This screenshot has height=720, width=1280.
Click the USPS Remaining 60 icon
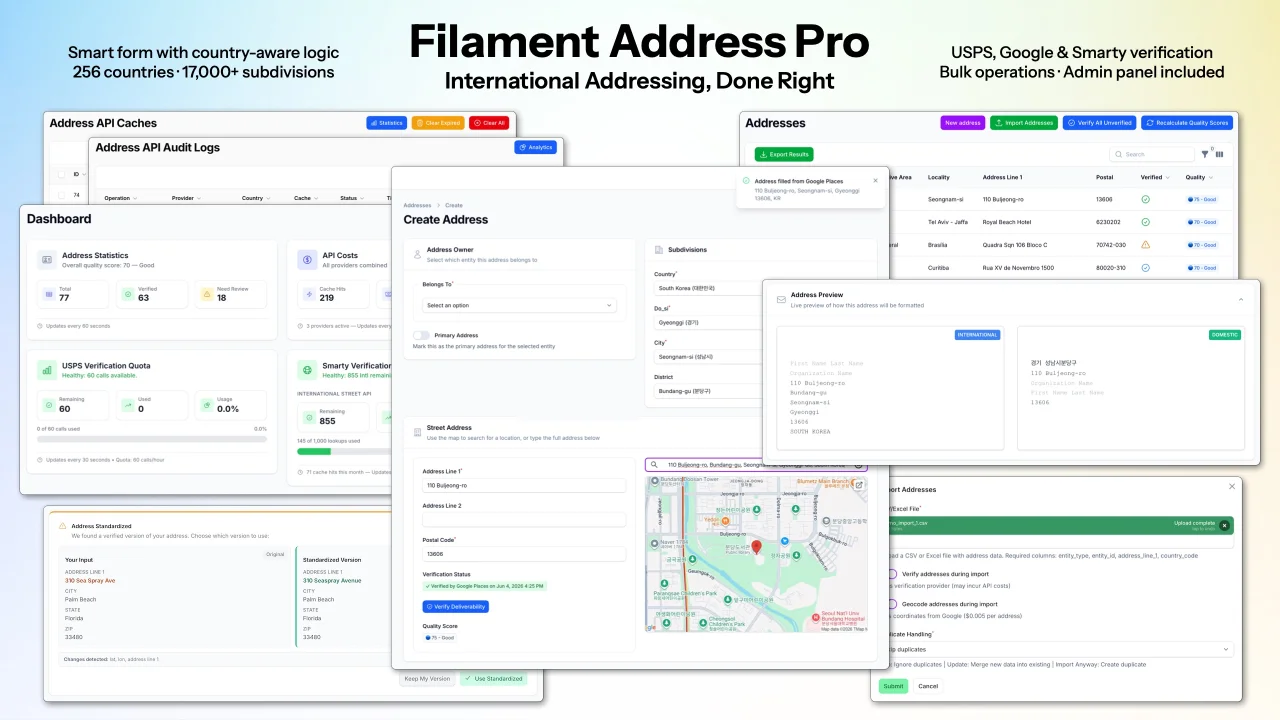coord(48,405)
